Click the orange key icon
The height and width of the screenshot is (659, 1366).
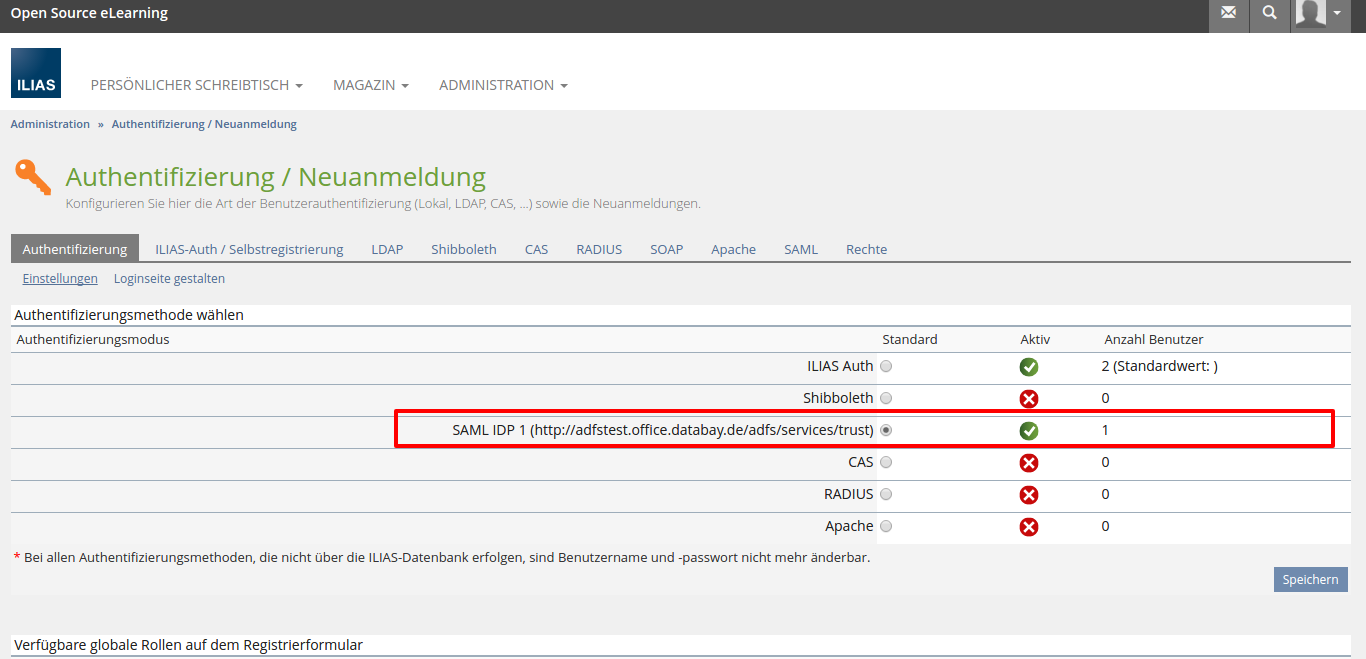tap(33, 178)
